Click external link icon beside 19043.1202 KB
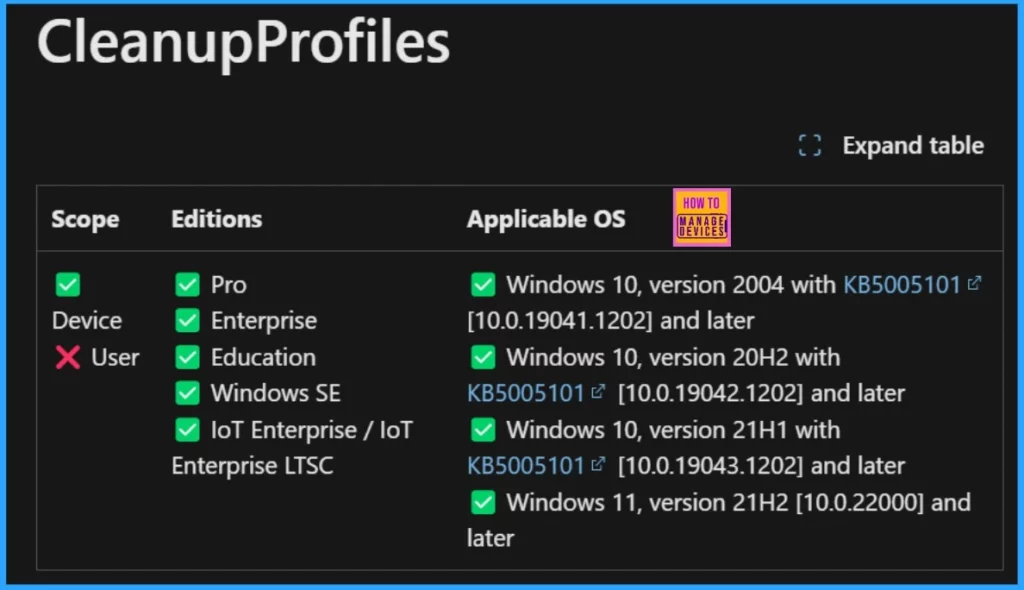 point(598,464)
